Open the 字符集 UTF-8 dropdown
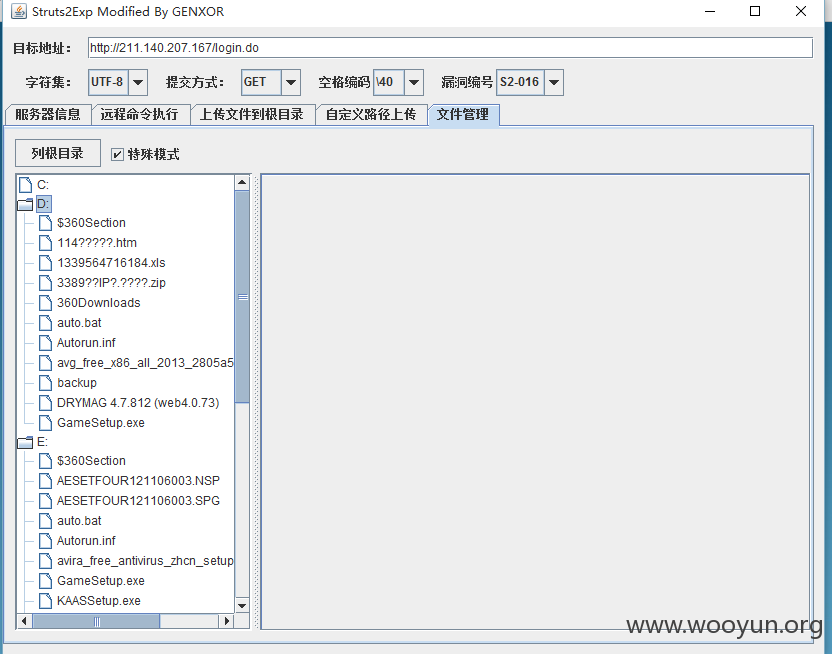The image size is (832, 654). tap(138, 82)
